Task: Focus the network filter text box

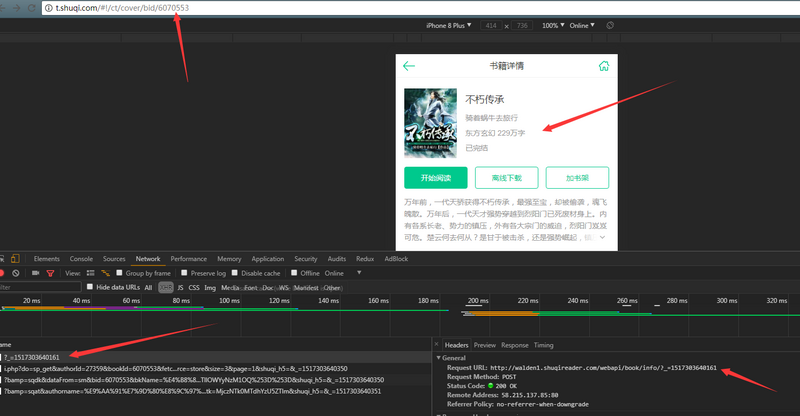Action: pyautogui.click(x=40, y=287)
